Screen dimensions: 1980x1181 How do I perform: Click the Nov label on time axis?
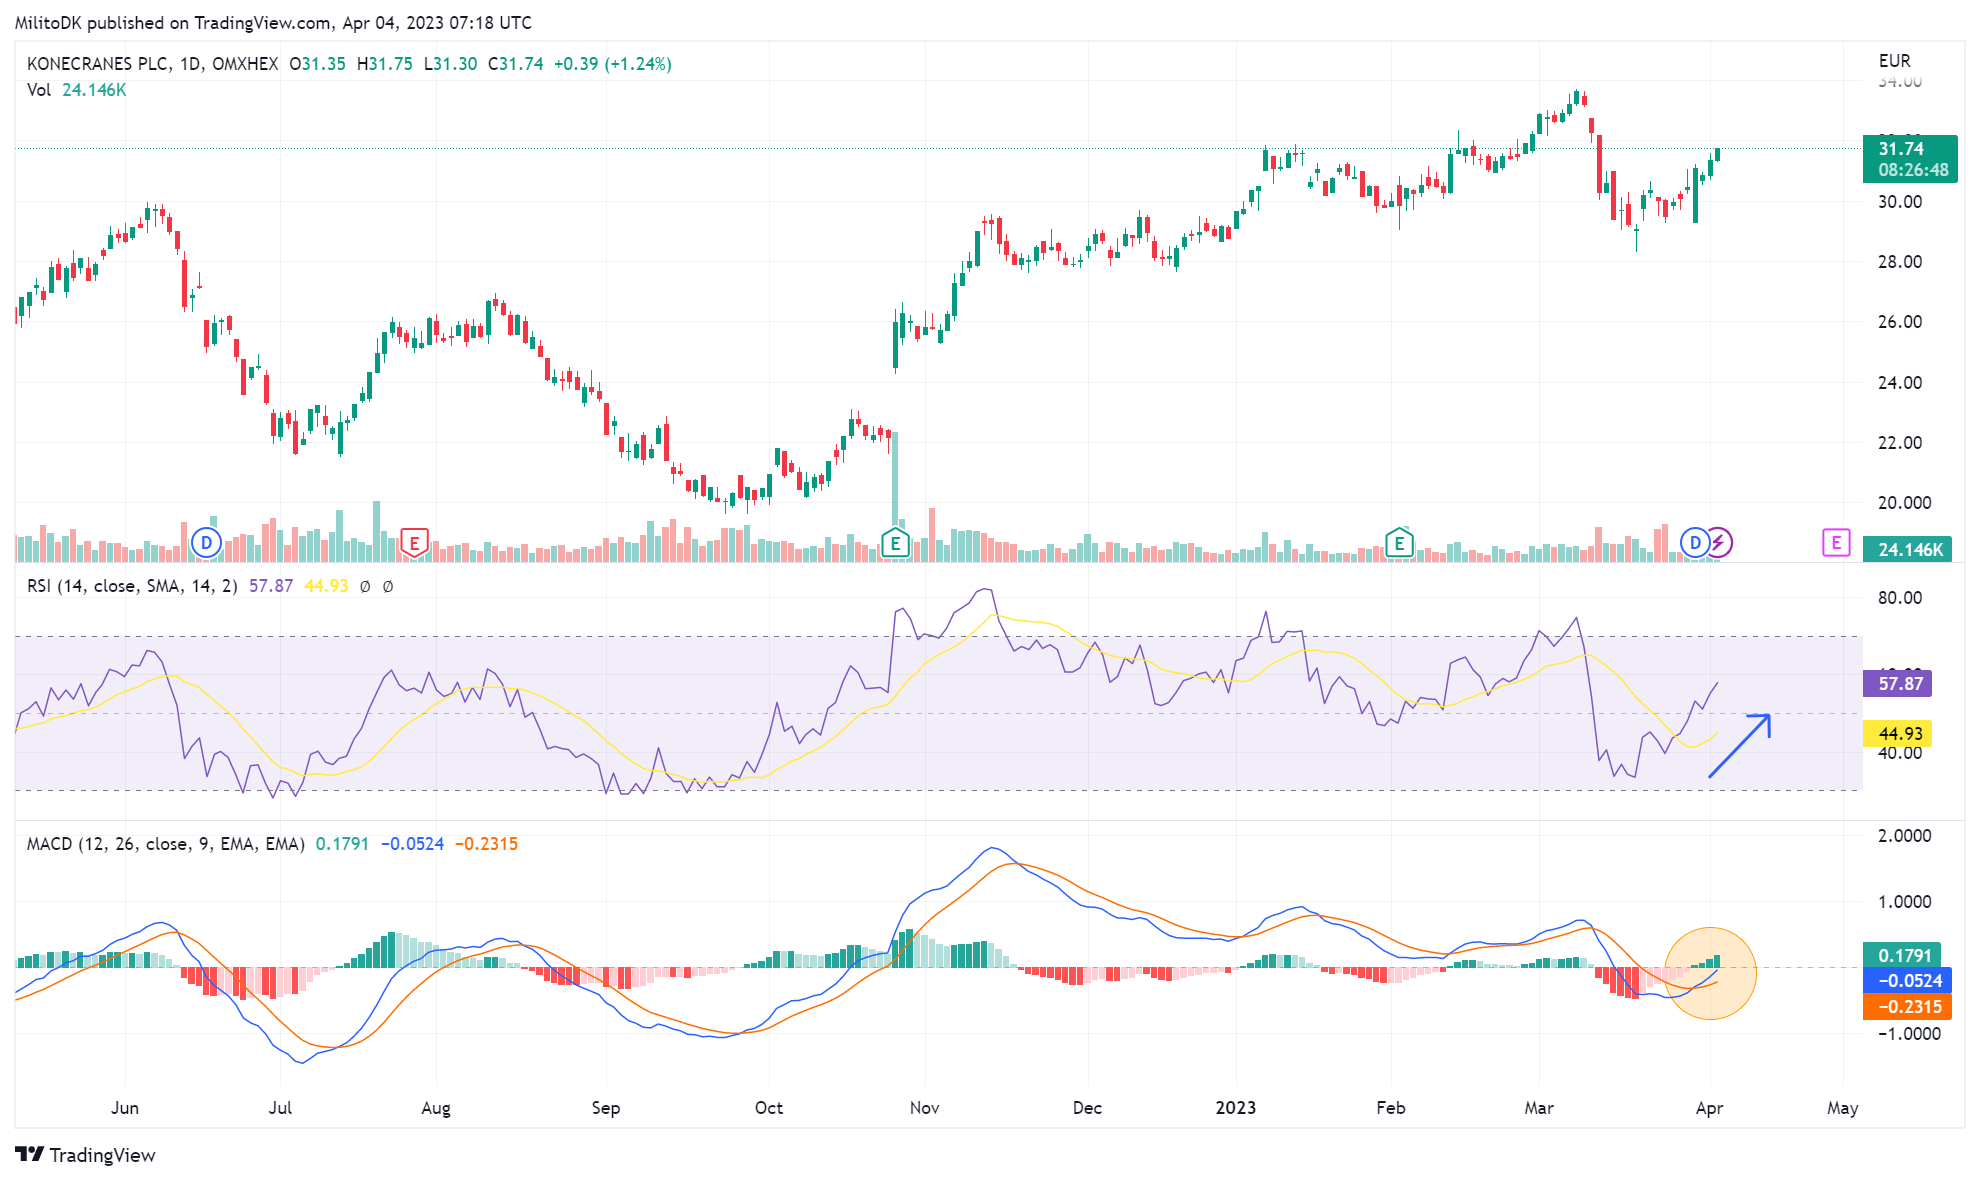click(925, 1108)
